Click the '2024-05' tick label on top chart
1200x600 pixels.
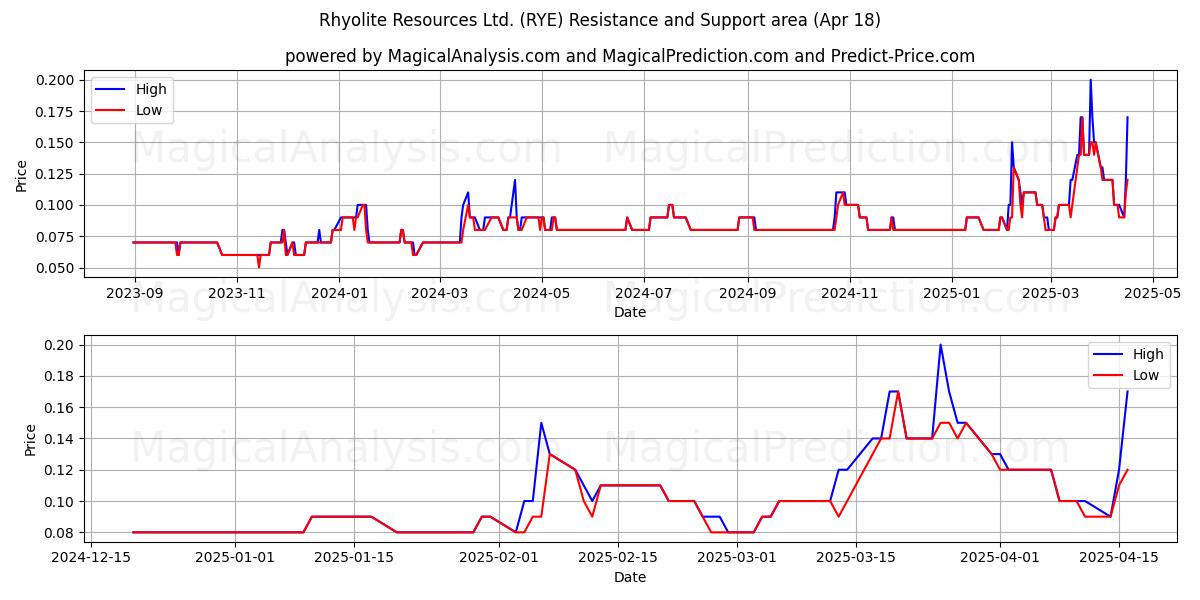(541, 293)
